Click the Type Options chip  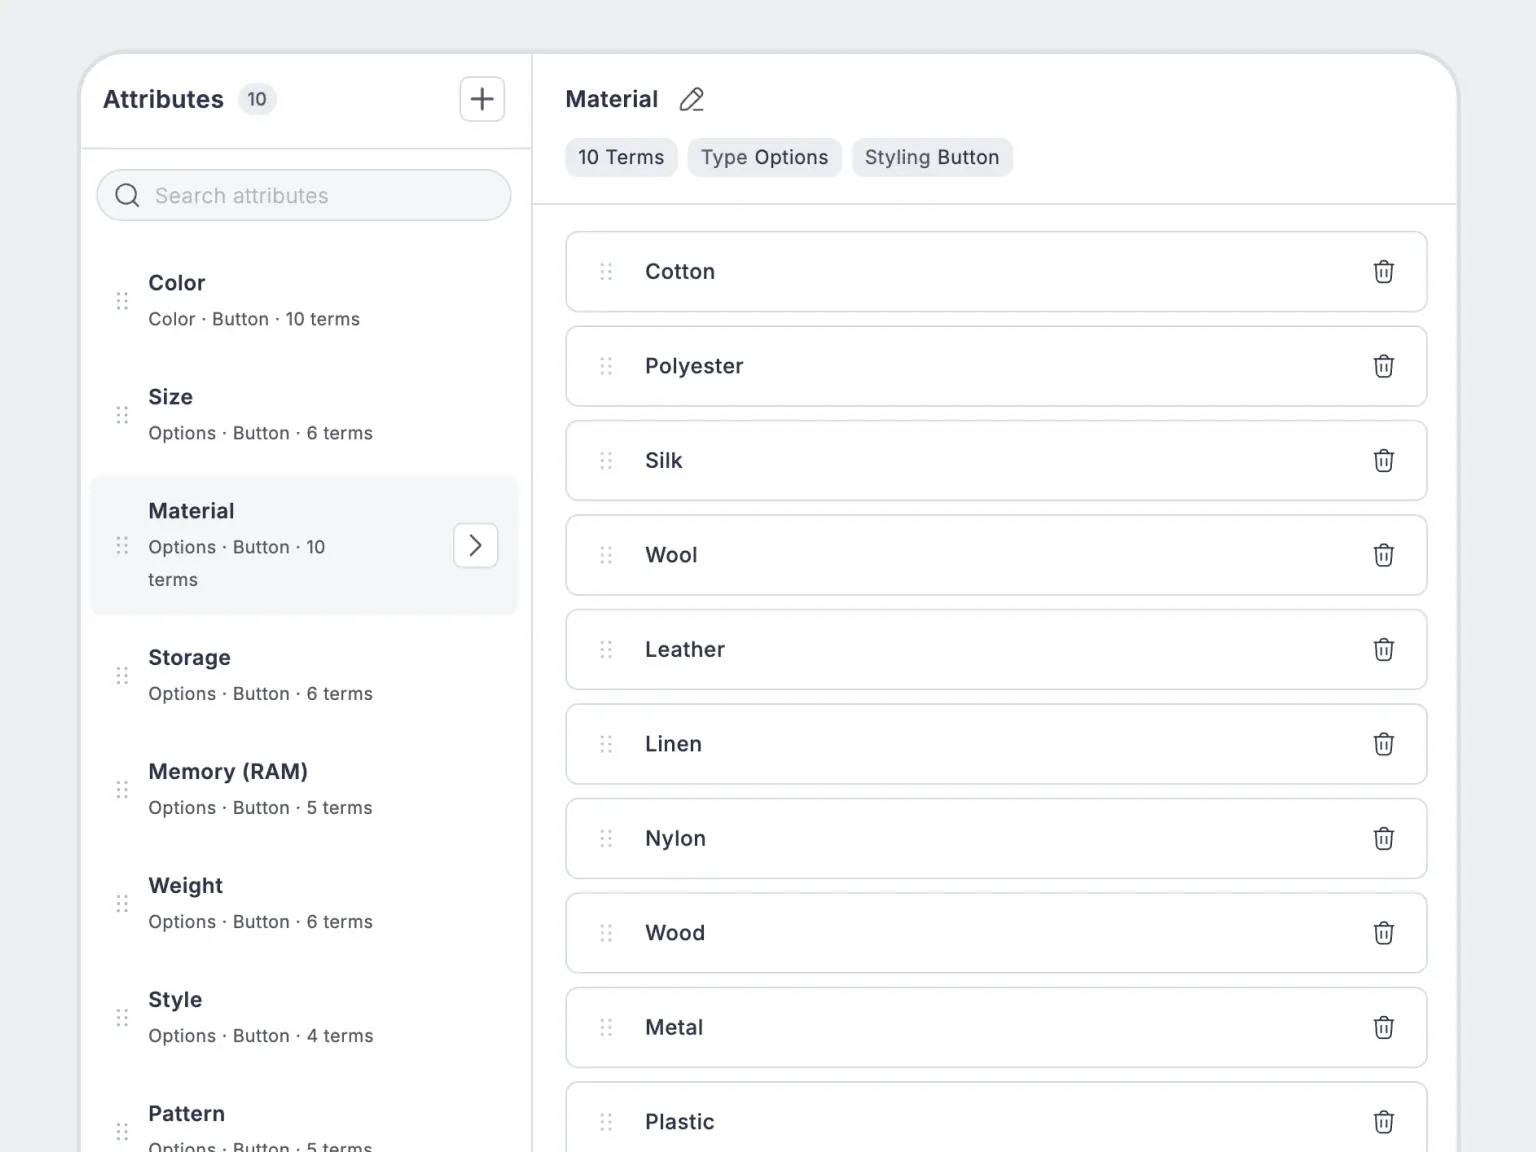pyautogui.click(x=765, y=157)
